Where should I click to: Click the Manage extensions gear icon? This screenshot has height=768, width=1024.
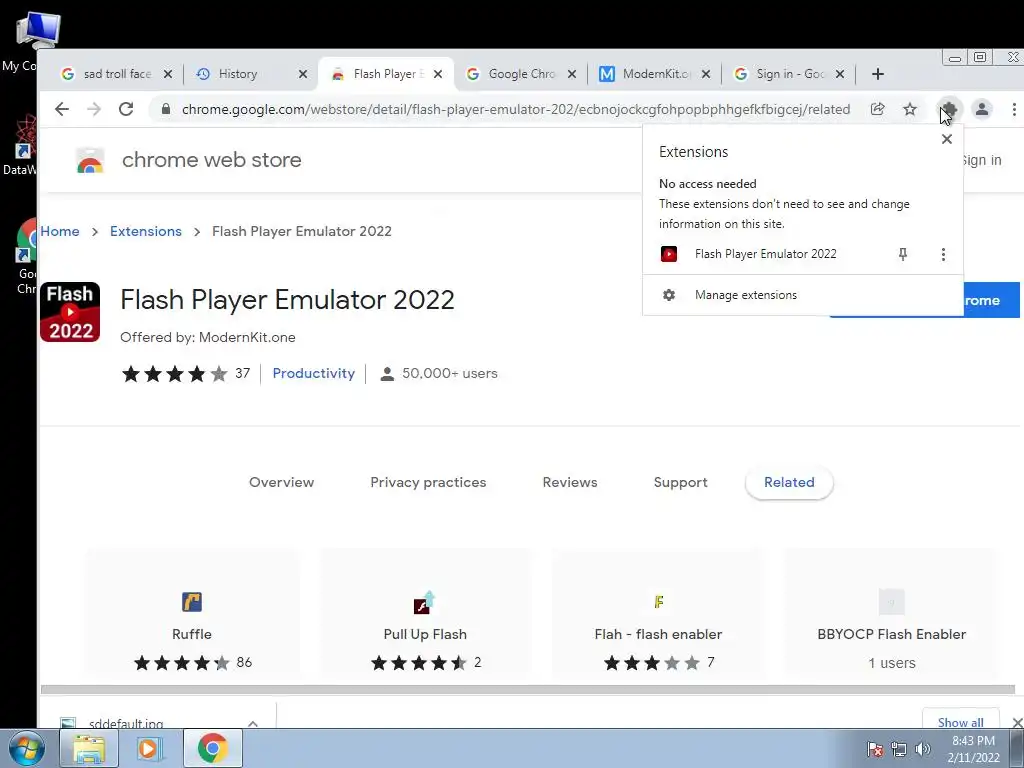coord(669,295)
